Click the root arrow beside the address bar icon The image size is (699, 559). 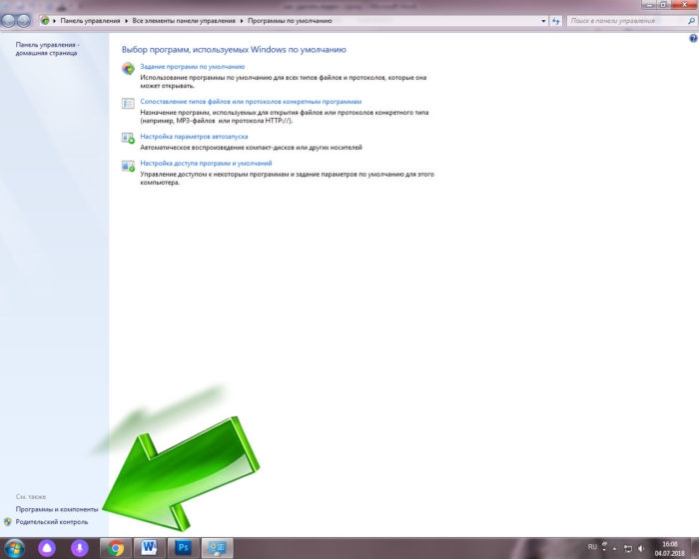[x=54, y=21]
